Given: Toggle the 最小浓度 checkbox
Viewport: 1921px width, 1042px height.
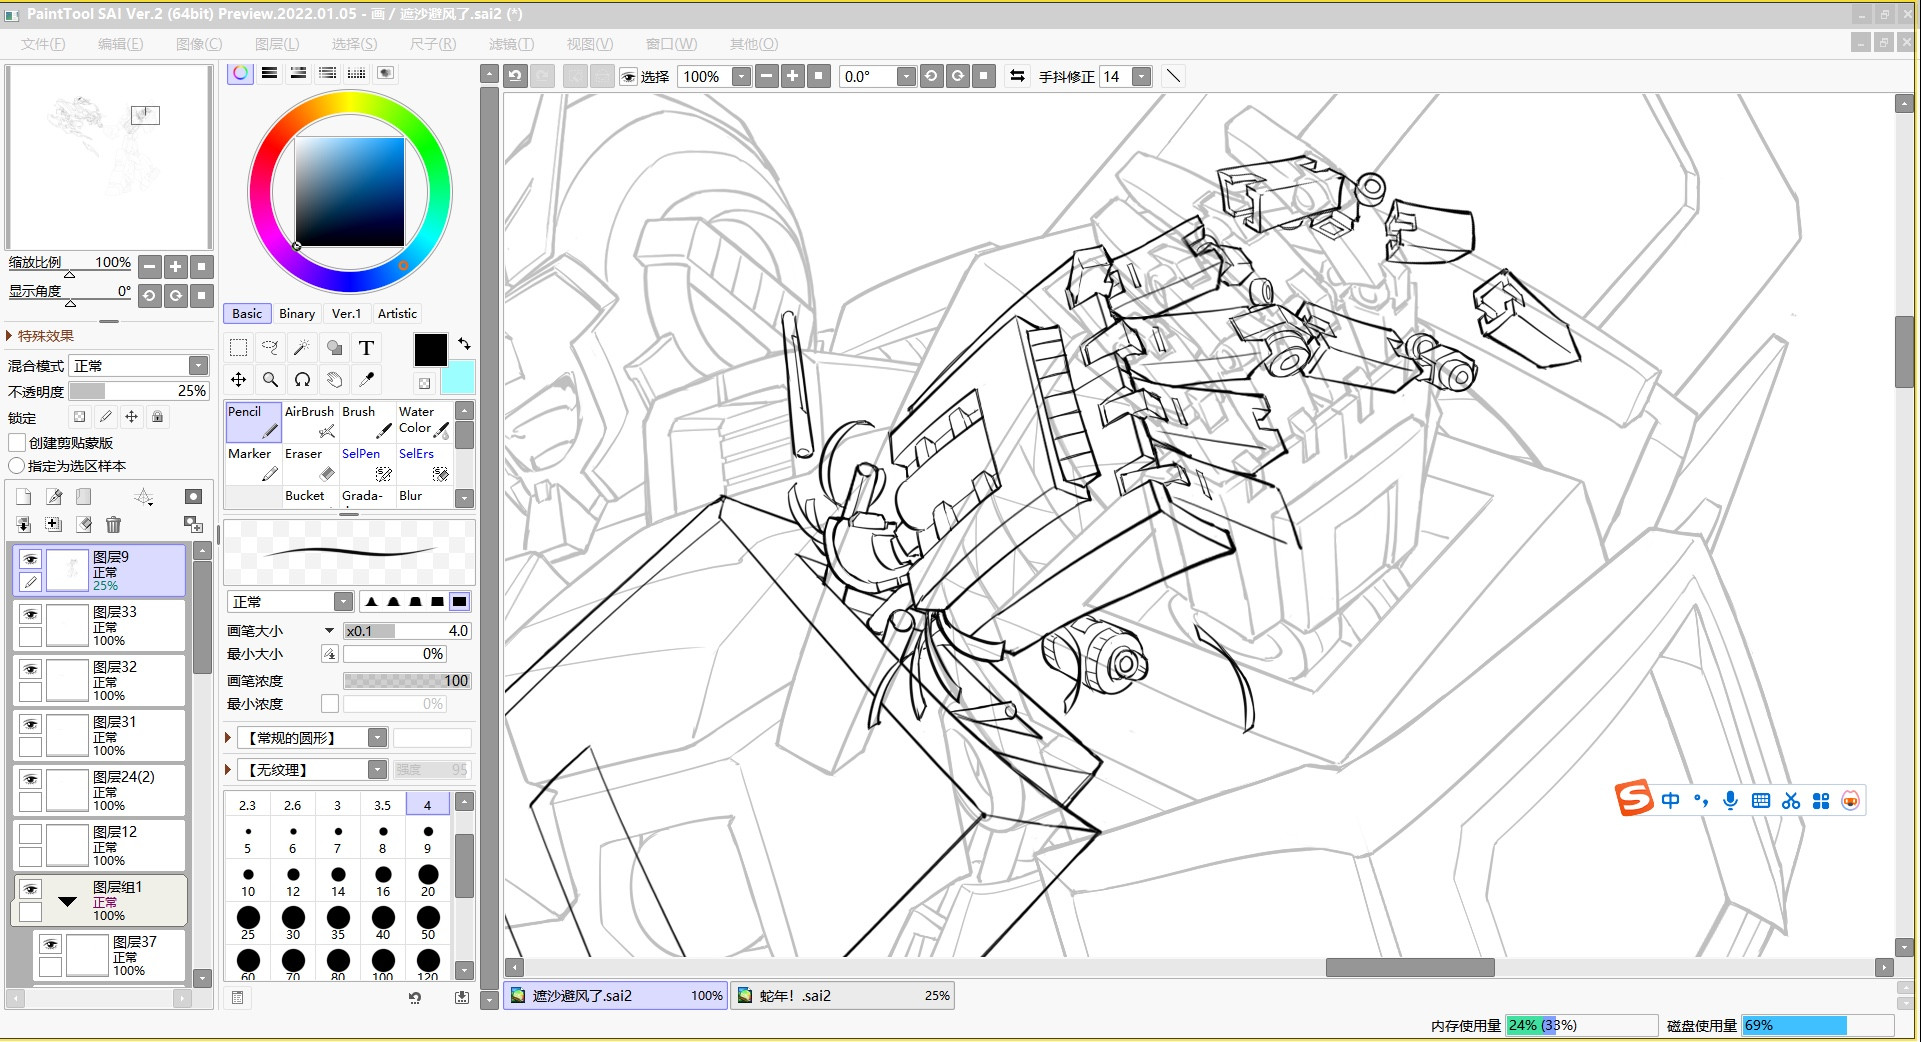Looking at the screenshot, I should 330,704.
